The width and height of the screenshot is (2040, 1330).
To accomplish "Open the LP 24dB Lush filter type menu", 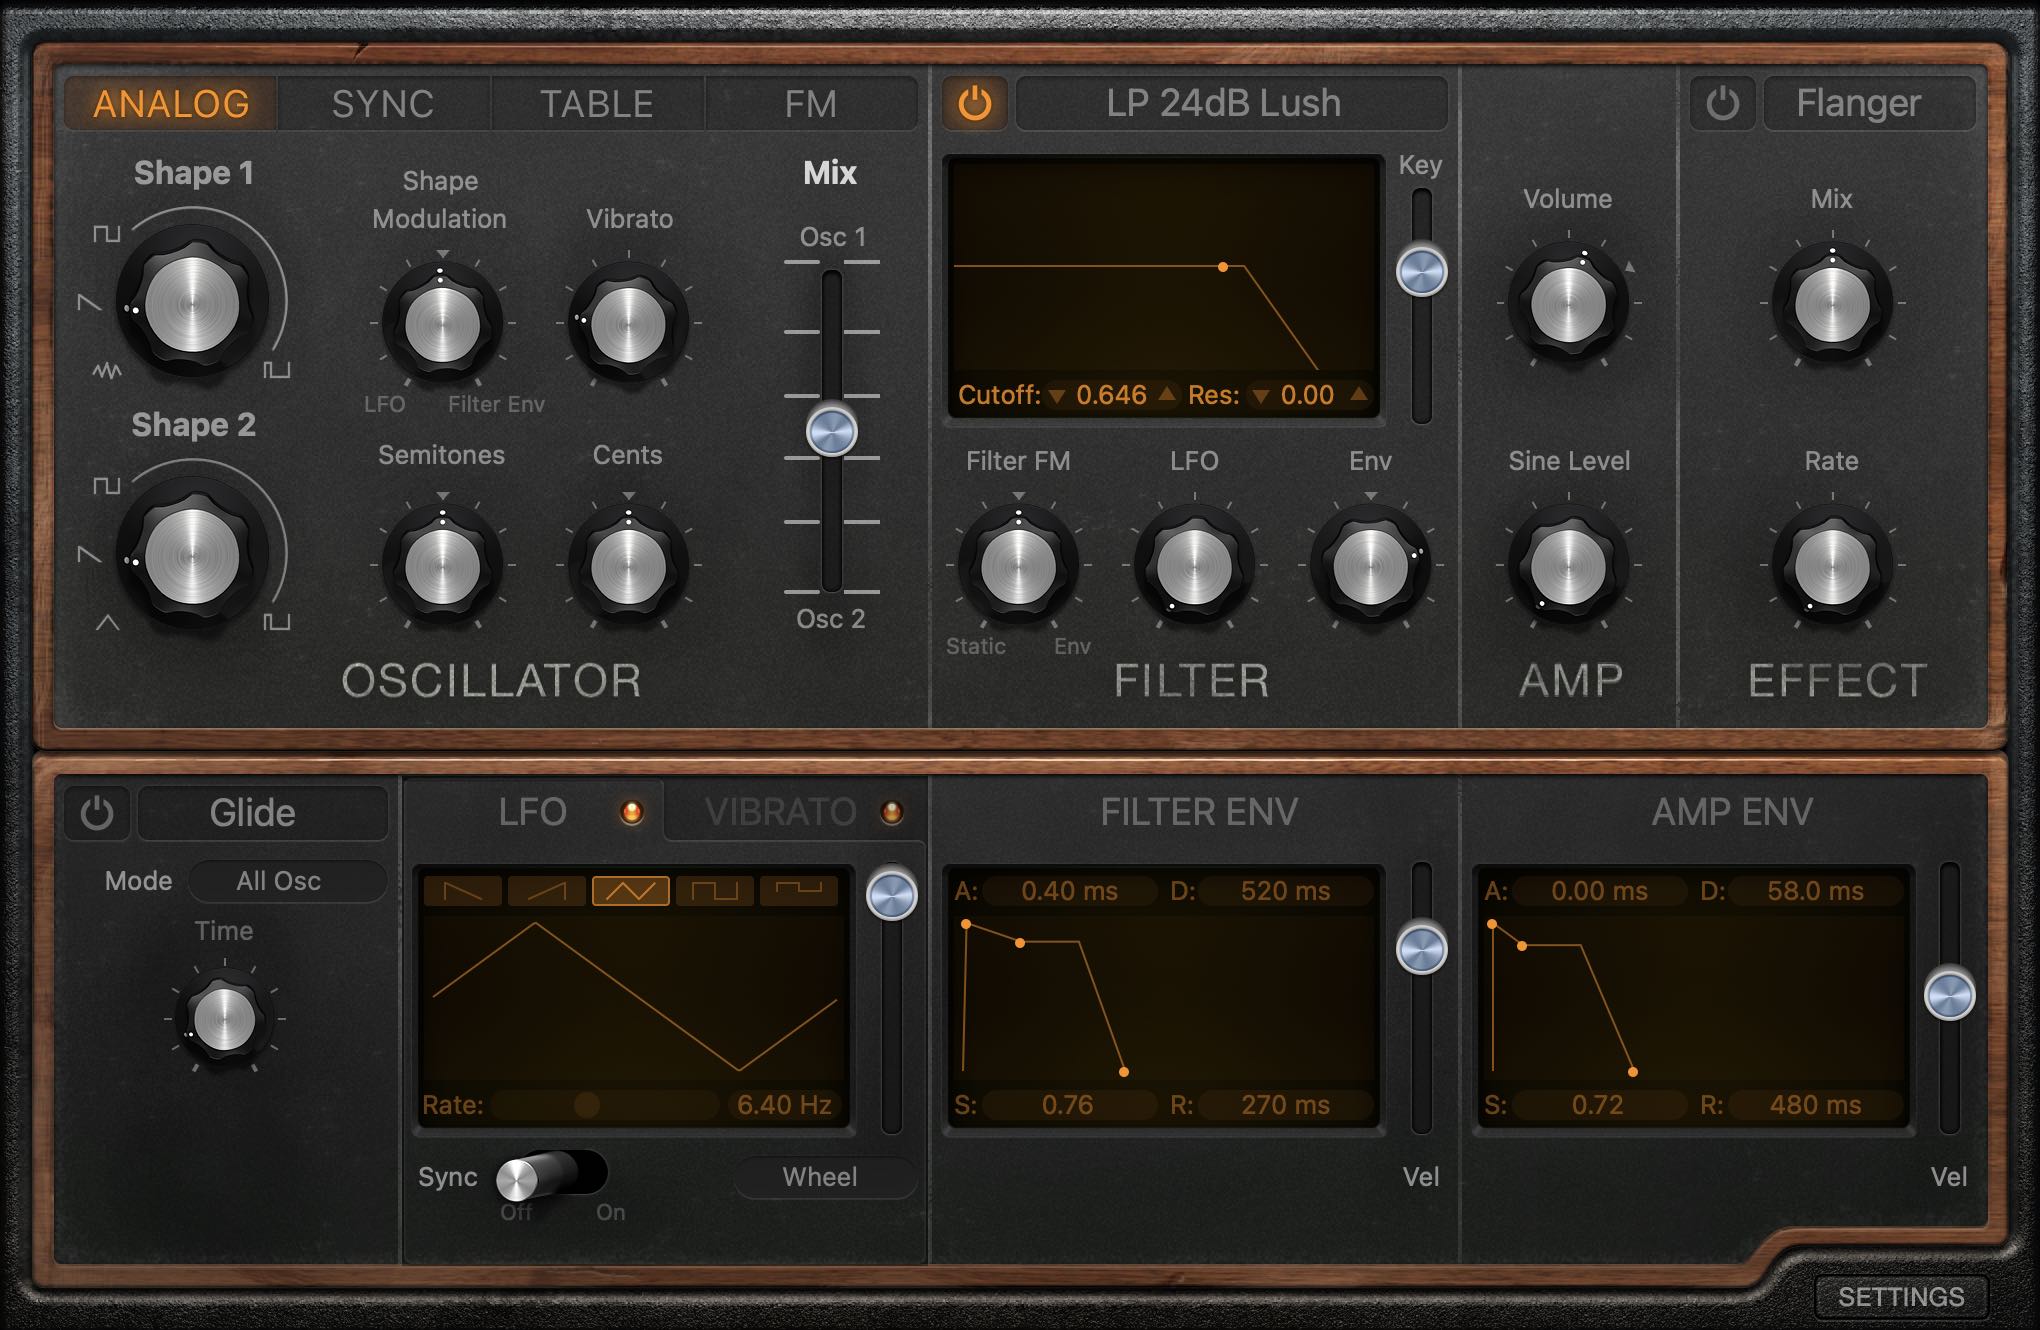I will [1231, 104].
